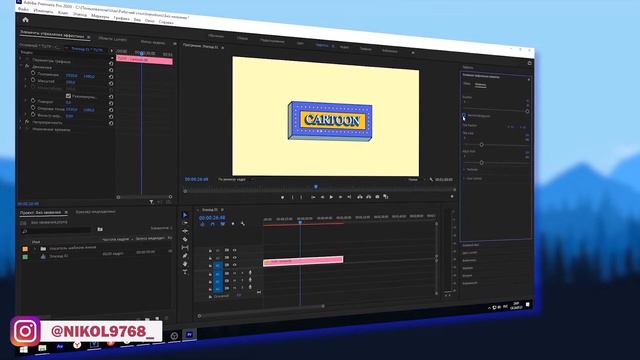
Task: Play the sequence in Program Monitor
Action: (331, 198)
